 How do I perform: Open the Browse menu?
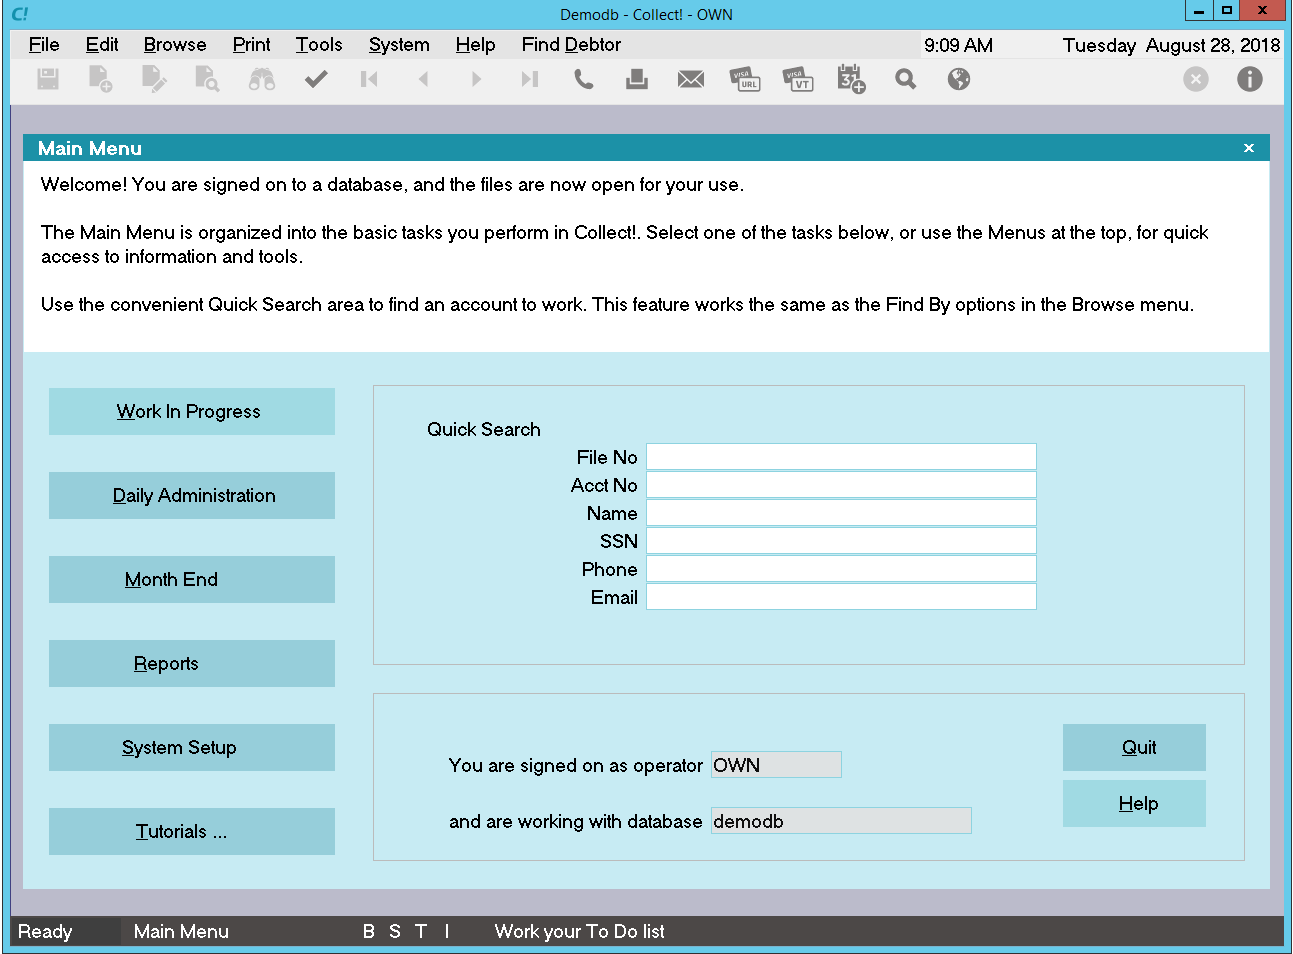pos(175,45)
